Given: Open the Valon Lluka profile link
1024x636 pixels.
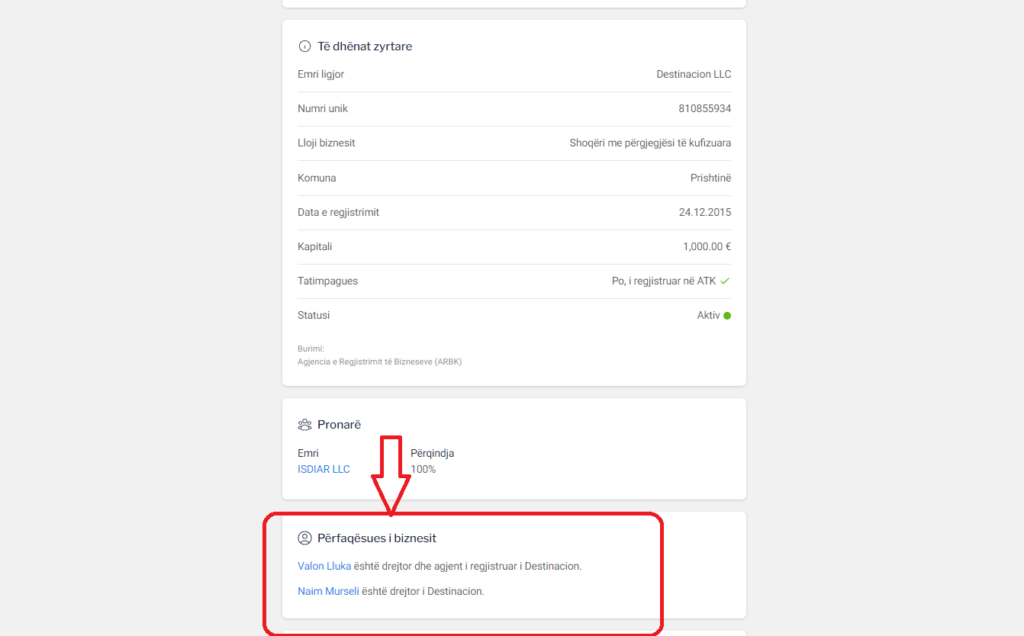Looking at the screenshot, I should [x=324, y=566].
